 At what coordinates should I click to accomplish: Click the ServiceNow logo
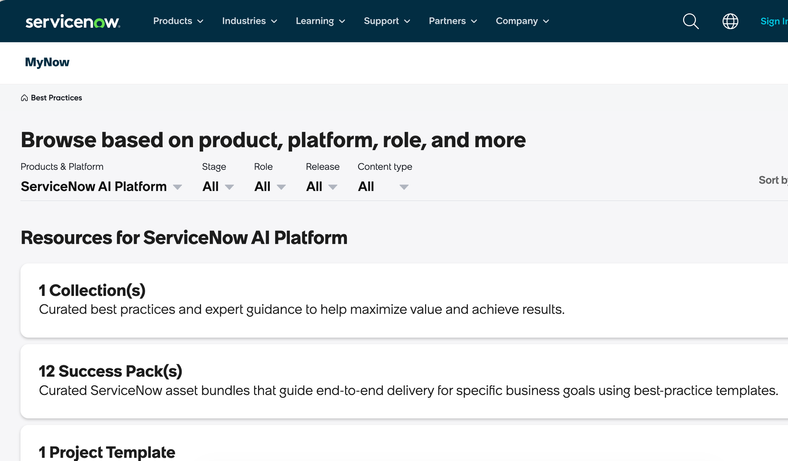[x=72, y=22]
